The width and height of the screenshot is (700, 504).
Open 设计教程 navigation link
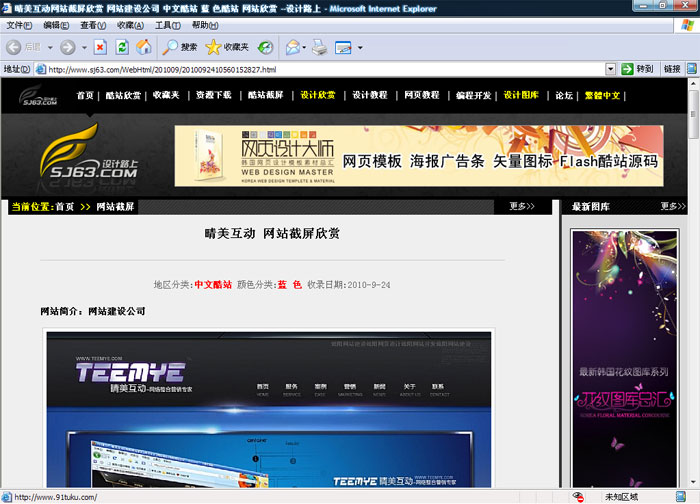[x=370, y=96]
